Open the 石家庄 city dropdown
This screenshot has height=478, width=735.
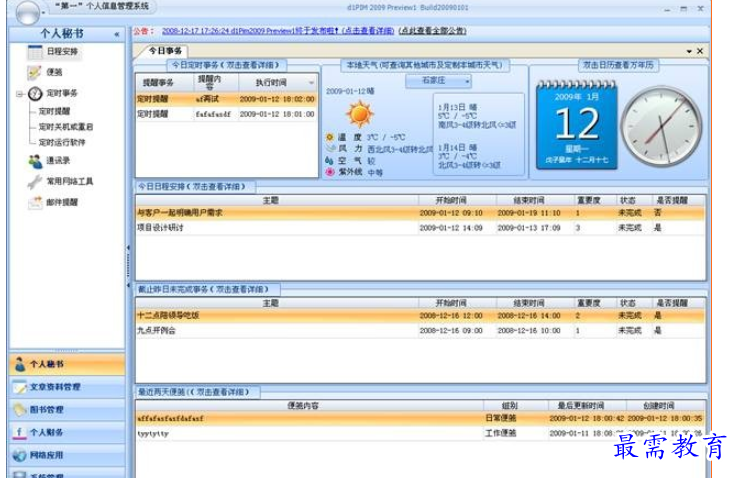pos(438,81)
